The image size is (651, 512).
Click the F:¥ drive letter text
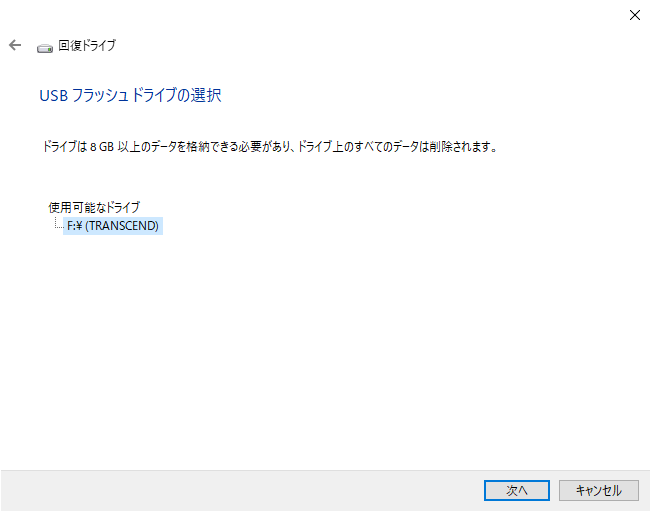[75, 225]
